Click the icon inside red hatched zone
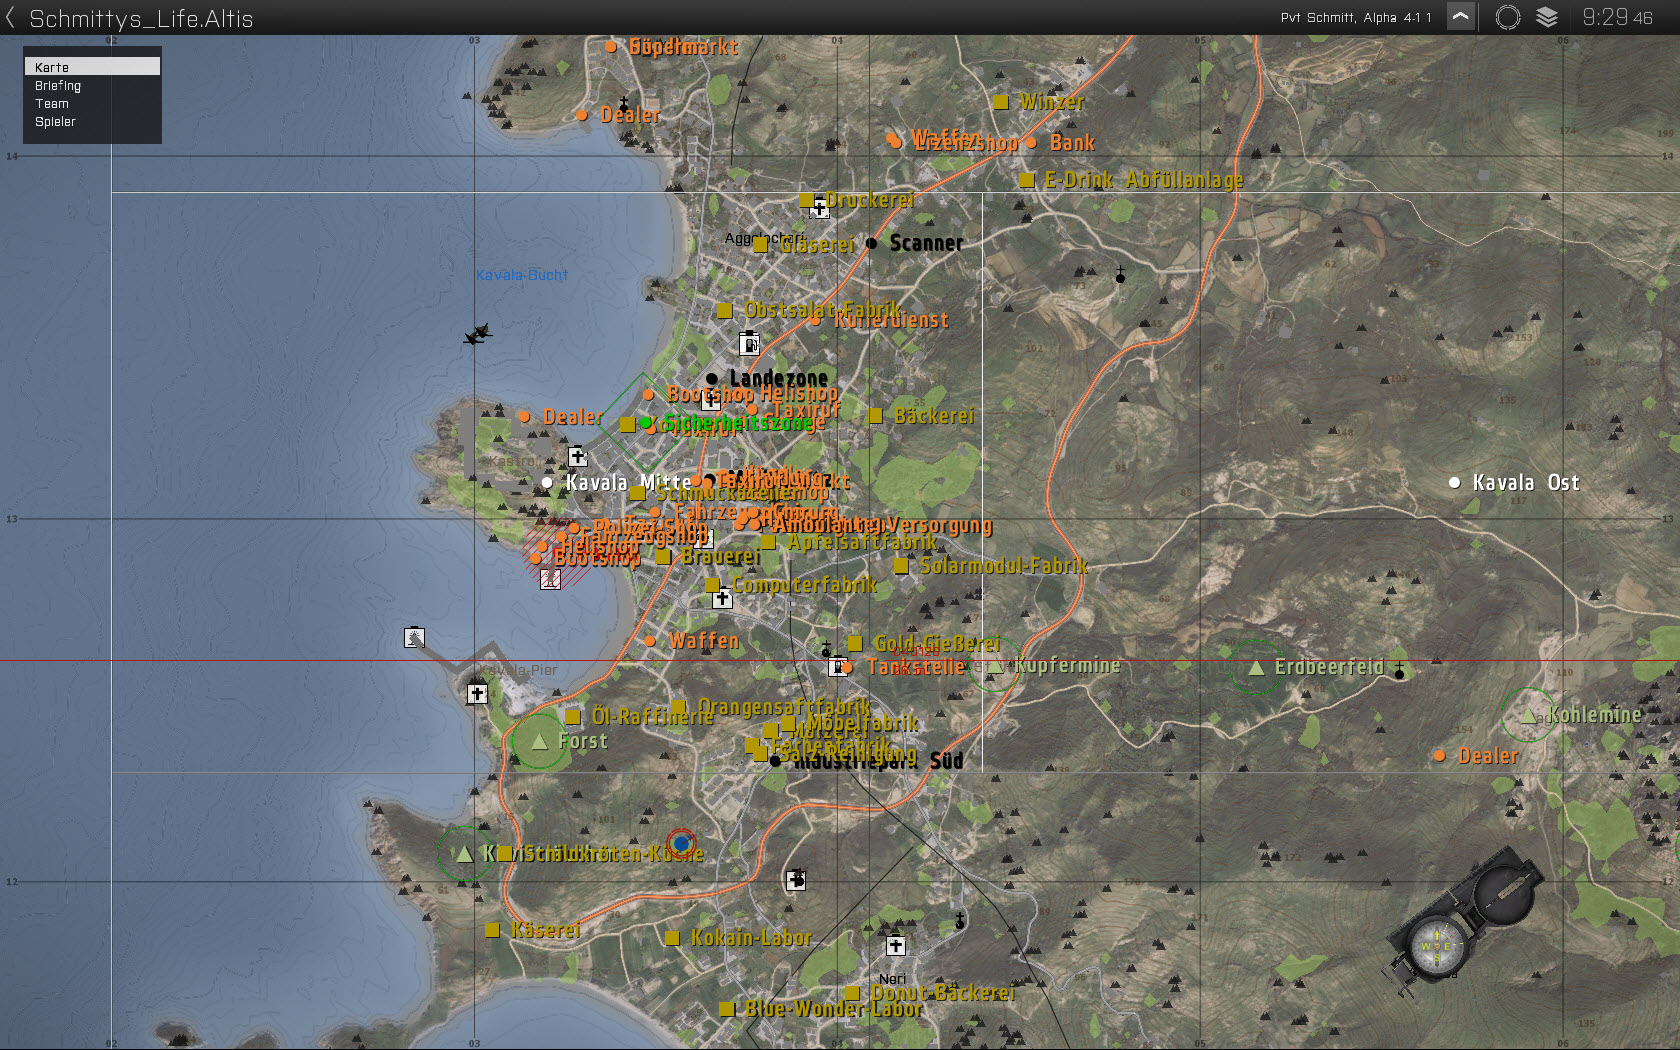The image size is (1680, 1050). [550, 578]
